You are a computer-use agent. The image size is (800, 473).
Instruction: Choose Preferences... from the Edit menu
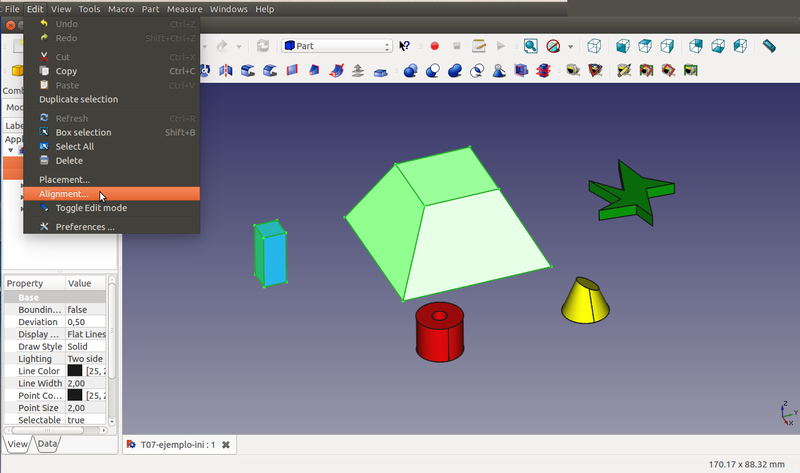coord(84,227)
